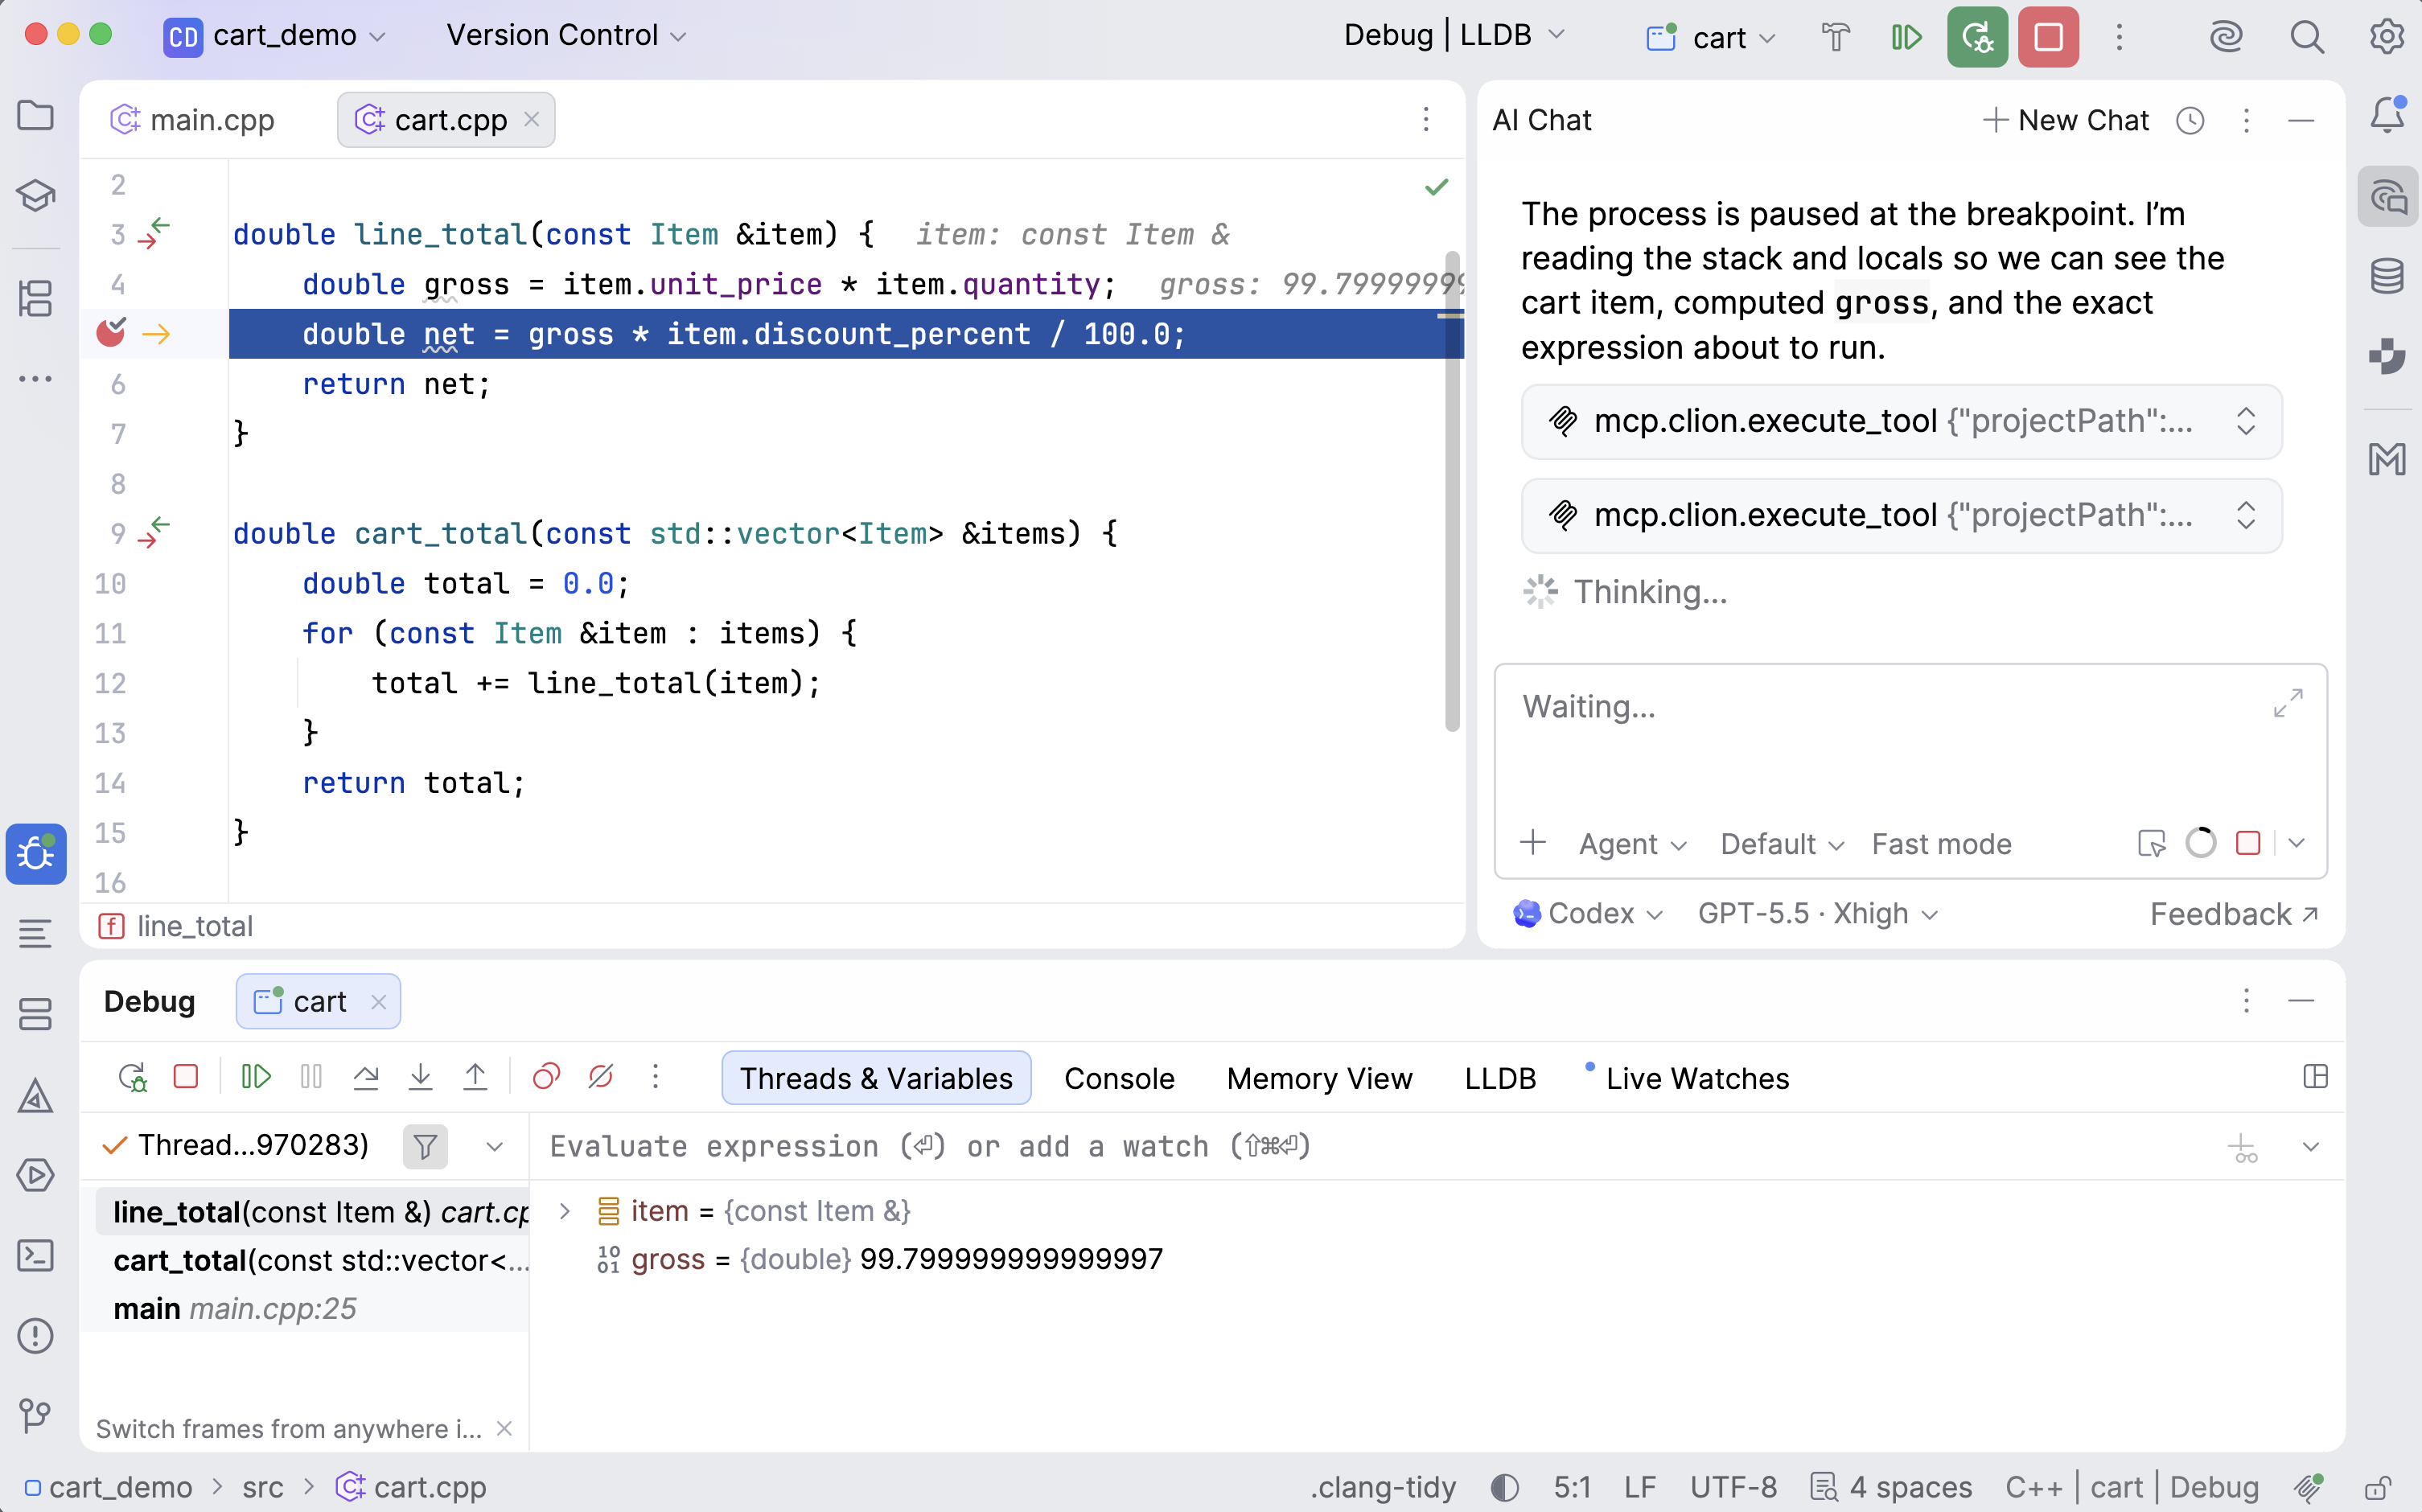Expand the item variable node
Viewport: 2422px width, 1512px height.
point(565,1211)
